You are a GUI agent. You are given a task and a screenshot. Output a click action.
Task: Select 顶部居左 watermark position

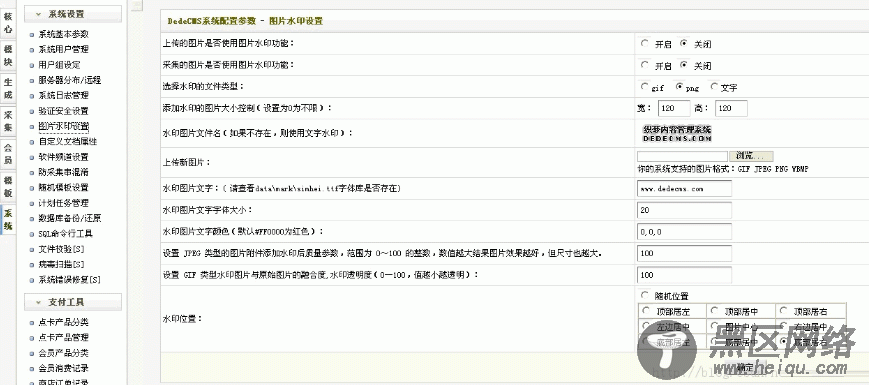(x=646, y=311)
